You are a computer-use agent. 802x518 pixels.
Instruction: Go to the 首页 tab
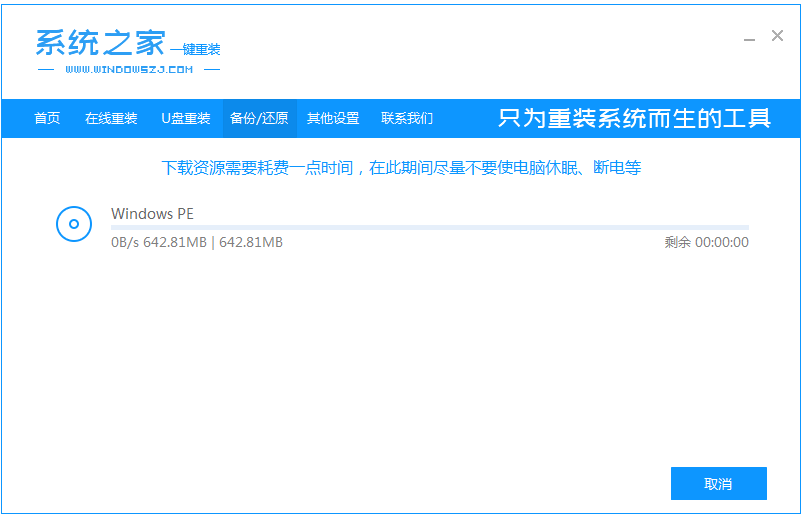tap(47, 118)
